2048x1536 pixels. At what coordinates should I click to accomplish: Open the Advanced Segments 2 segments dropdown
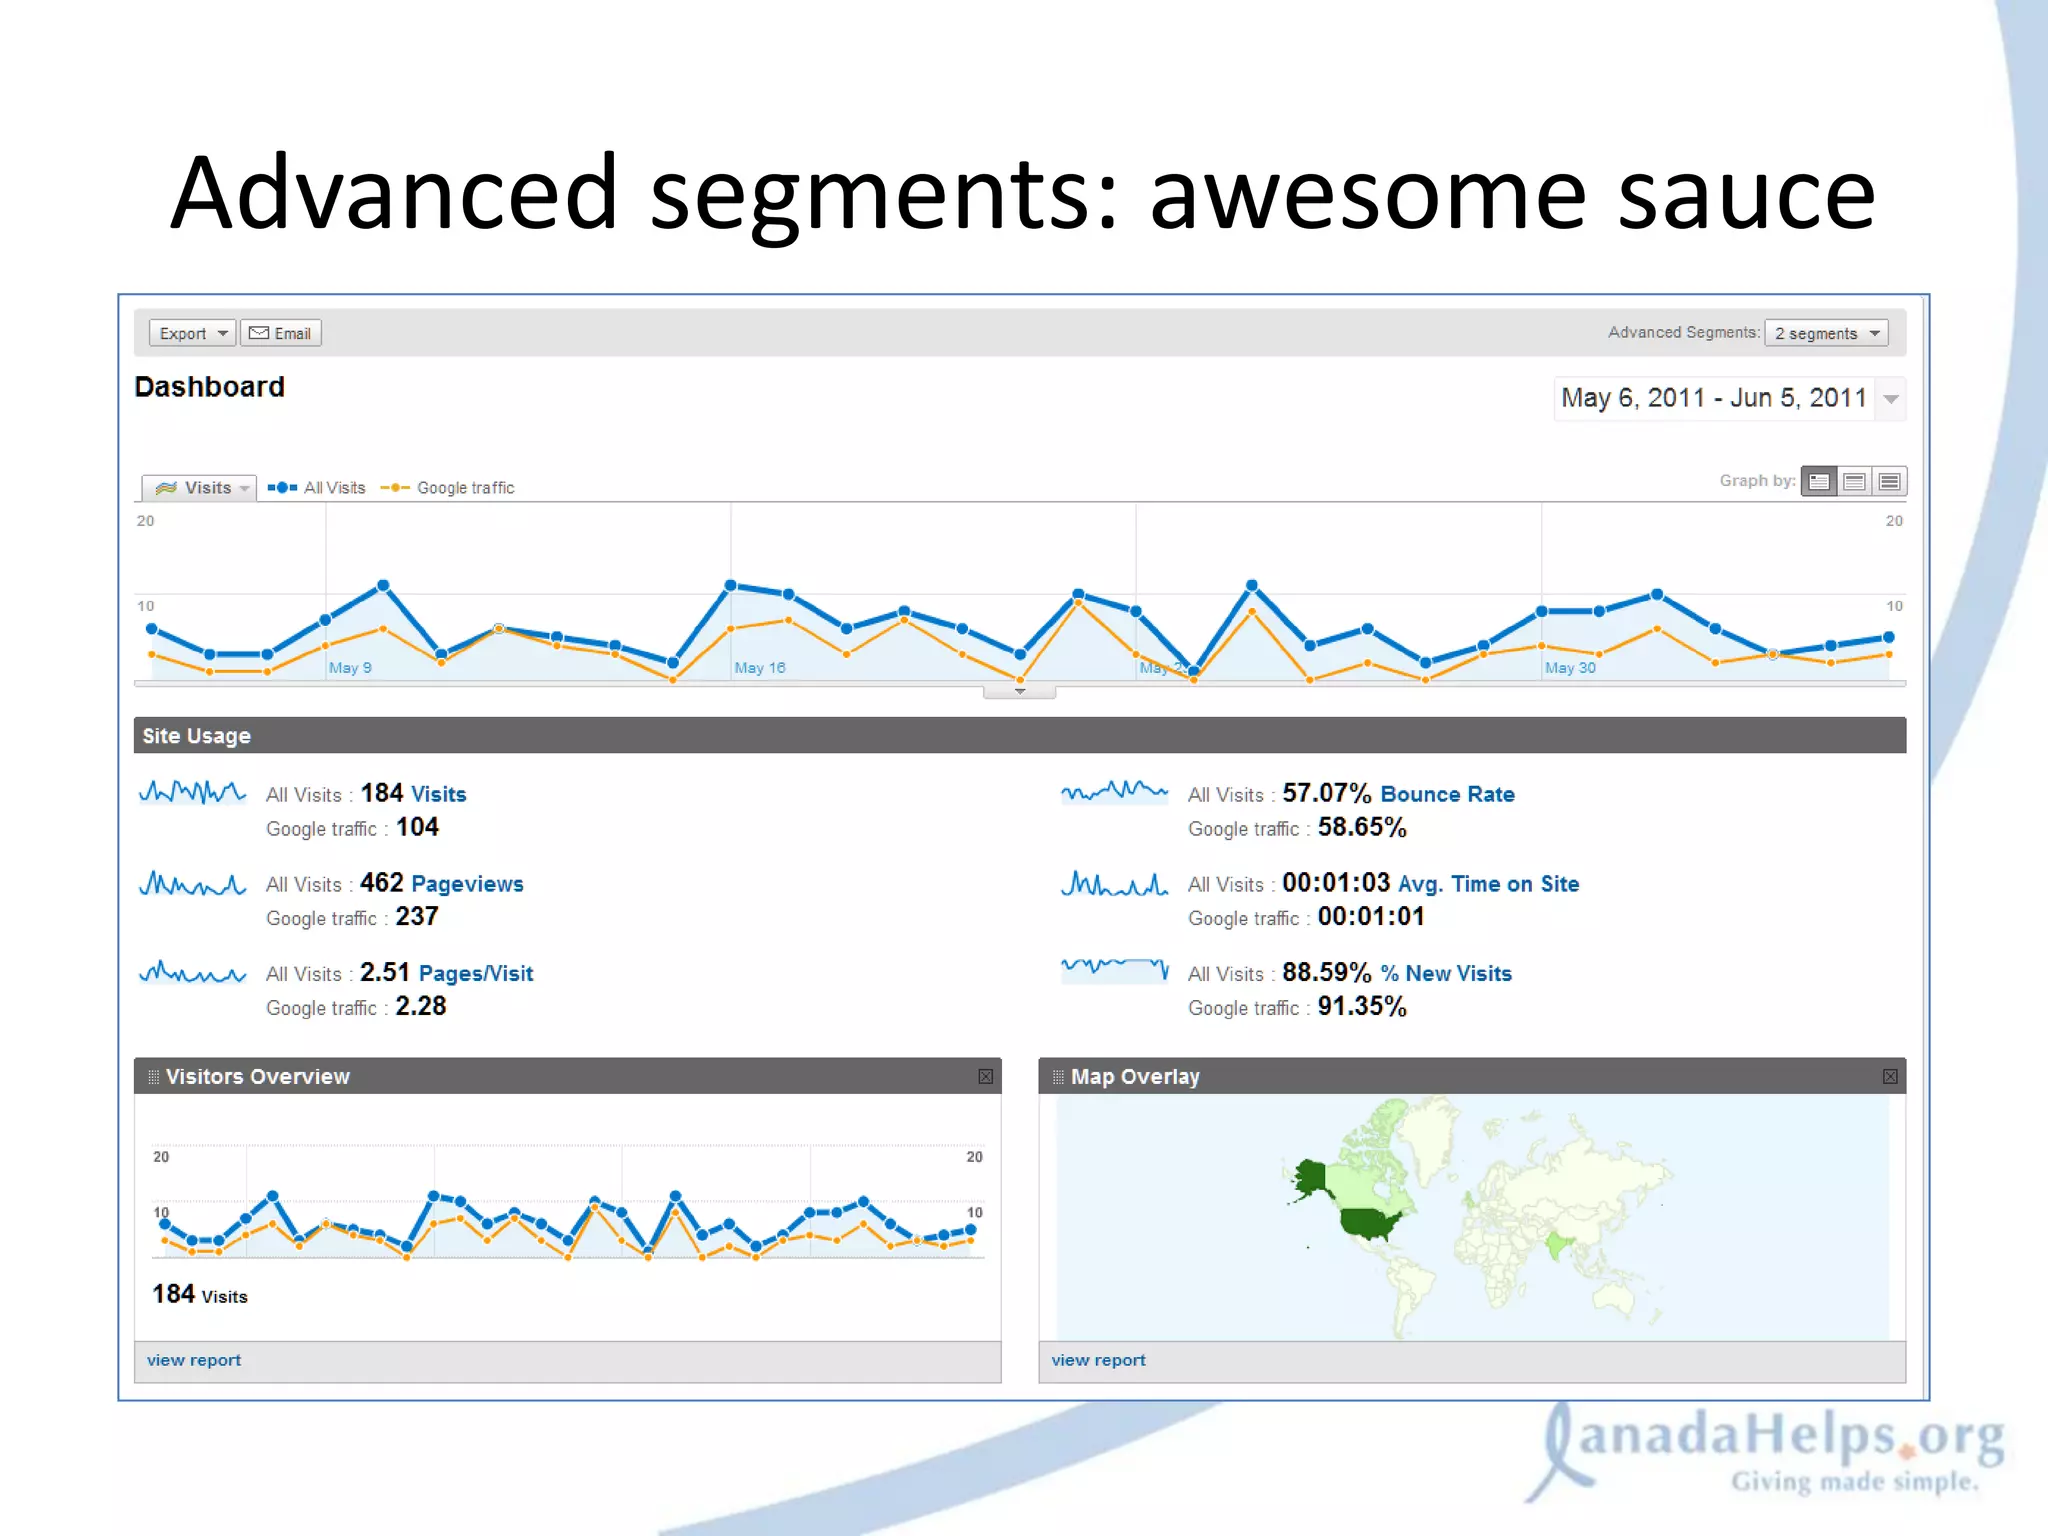tap(1826, 333)
